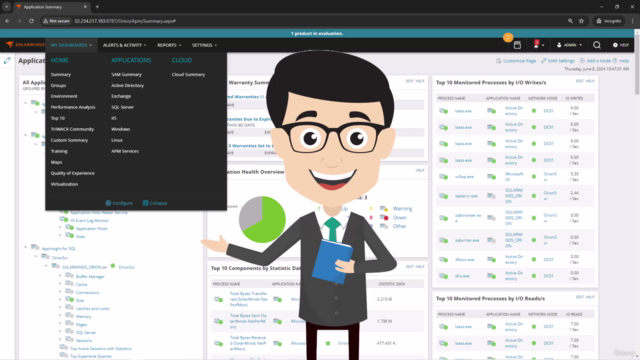Click Edit on Warranty Summary widget
The image size is (640, 360).
pyautogui.click(x=410, y=81)
